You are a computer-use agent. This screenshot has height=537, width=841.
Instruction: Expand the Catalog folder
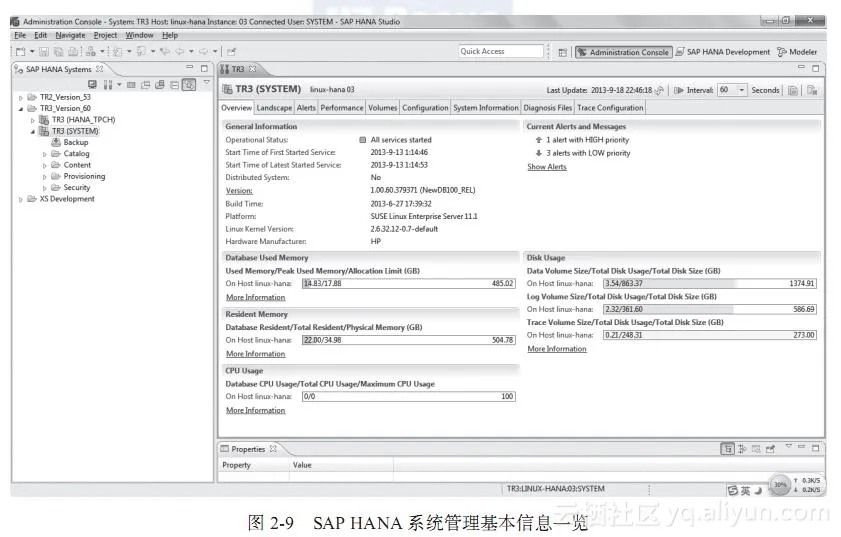(45, 154)
